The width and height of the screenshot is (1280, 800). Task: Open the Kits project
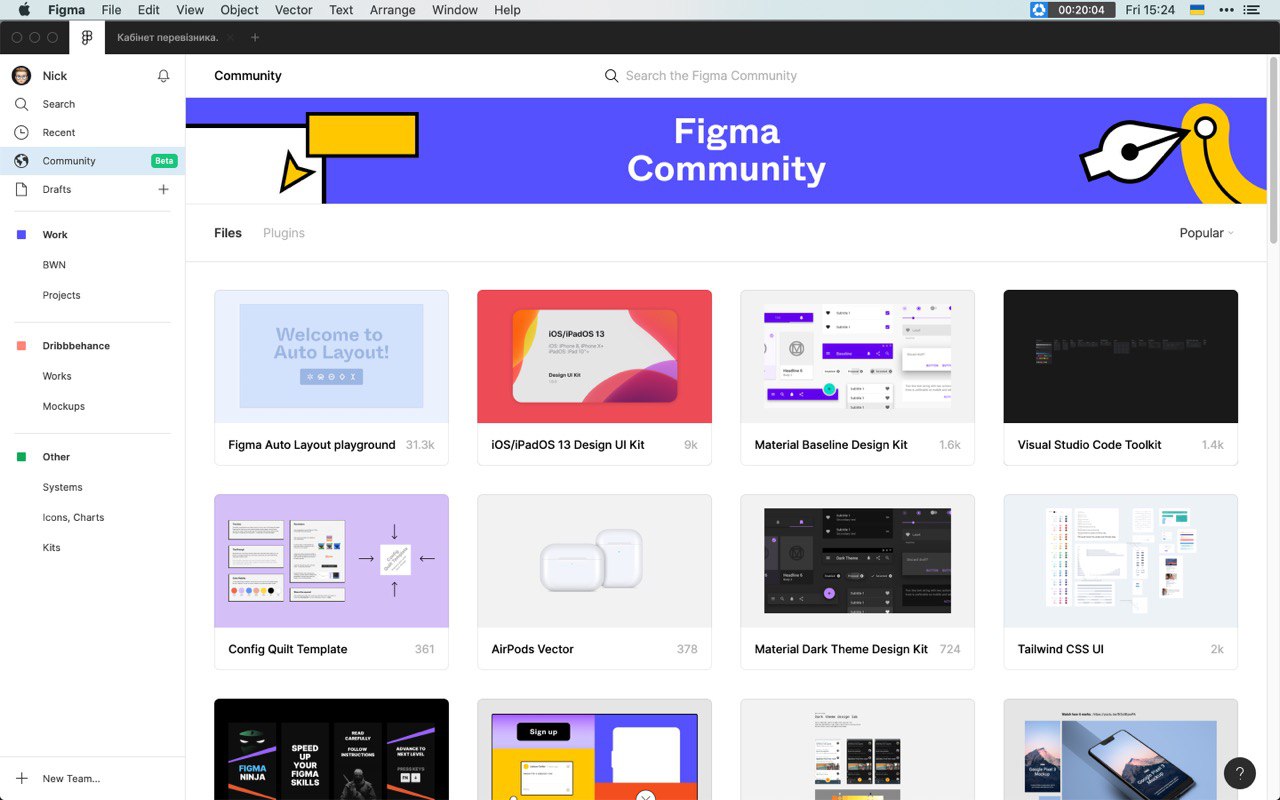52,547
